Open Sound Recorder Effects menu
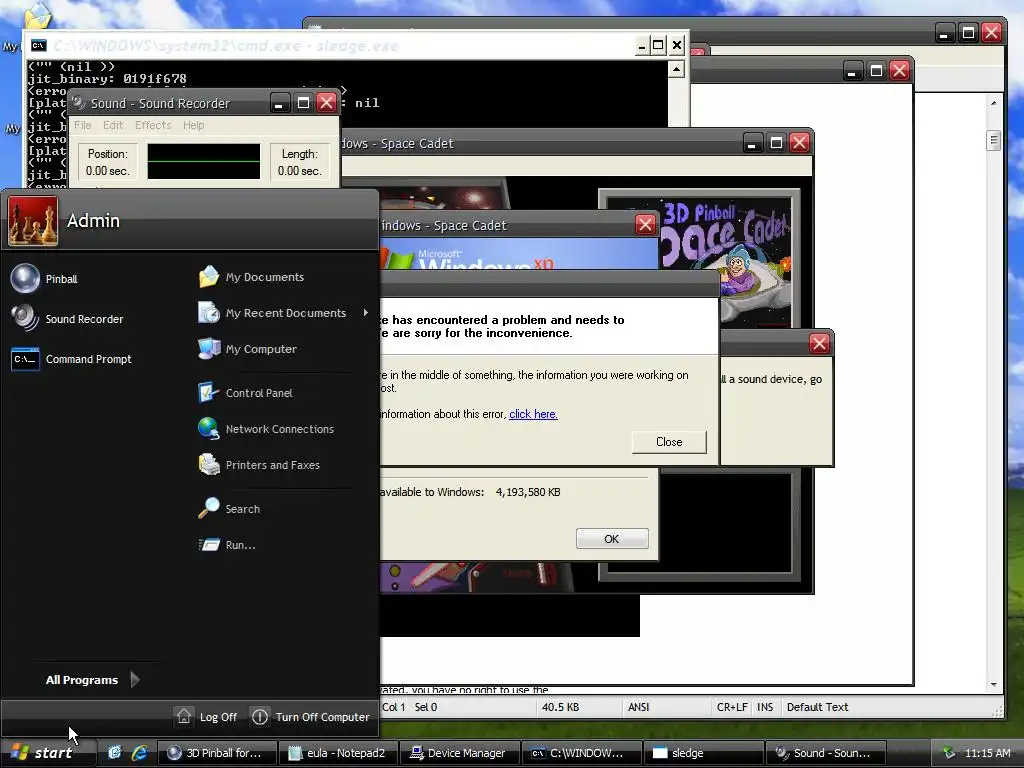 153,125
